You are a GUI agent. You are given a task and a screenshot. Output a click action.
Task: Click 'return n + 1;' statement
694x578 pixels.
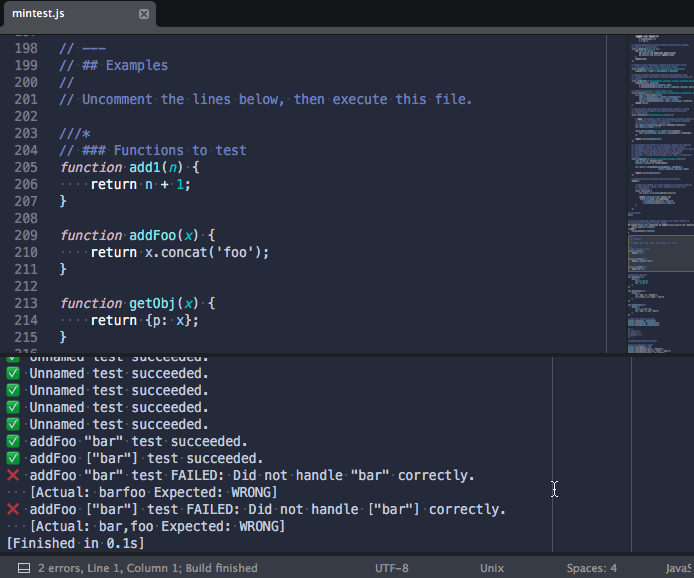point(140,185)
